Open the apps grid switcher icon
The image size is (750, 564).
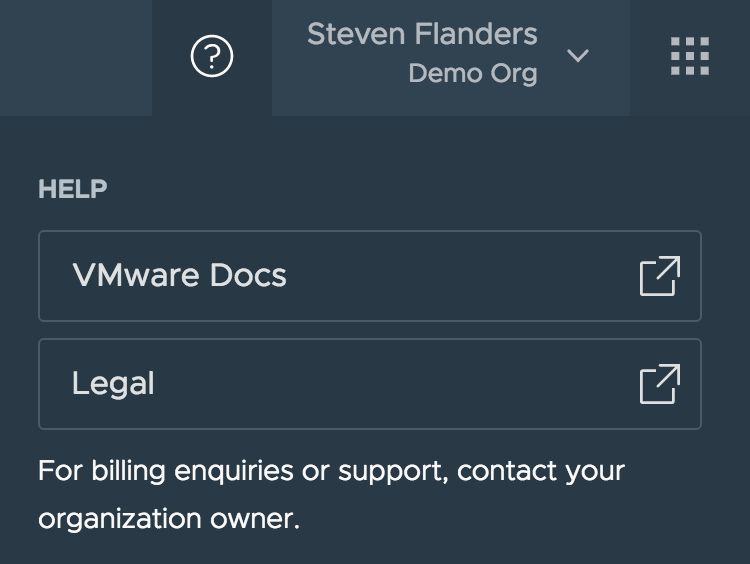pos(690,57)
